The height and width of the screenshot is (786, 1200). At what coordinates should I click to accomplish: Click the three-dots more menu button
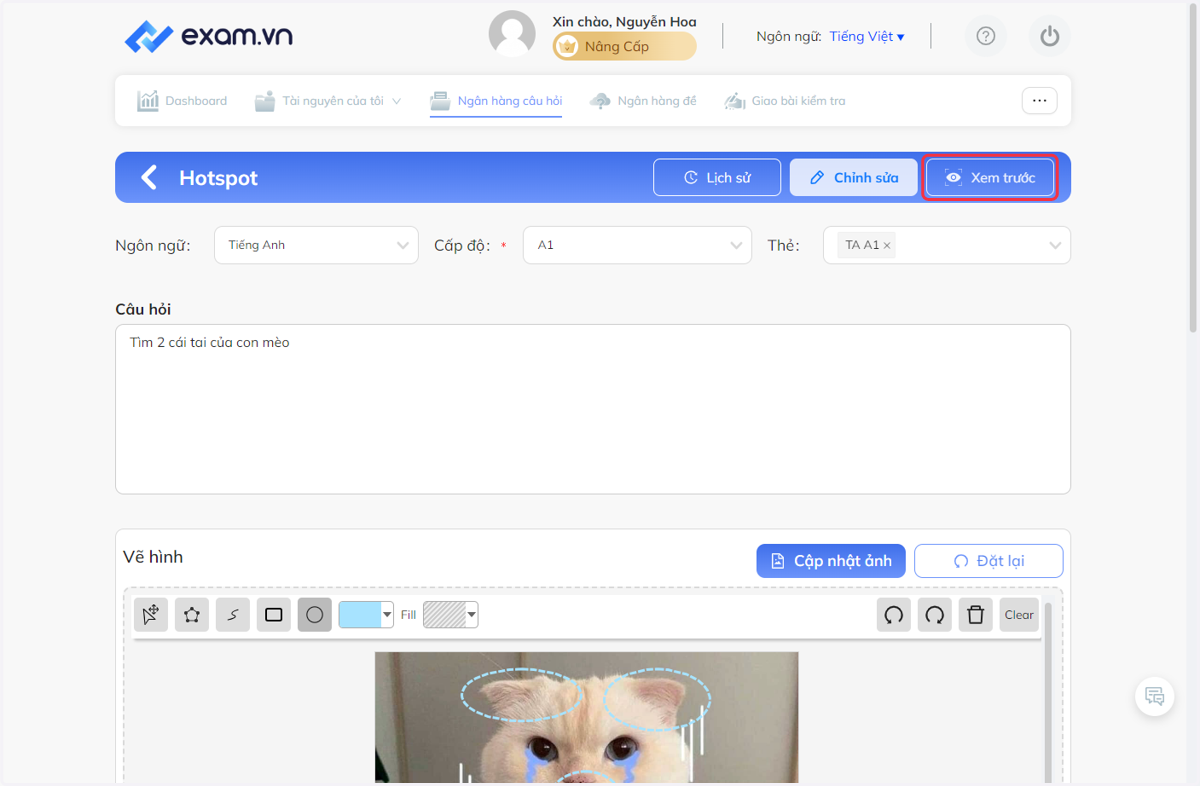tap(1039, 101)
